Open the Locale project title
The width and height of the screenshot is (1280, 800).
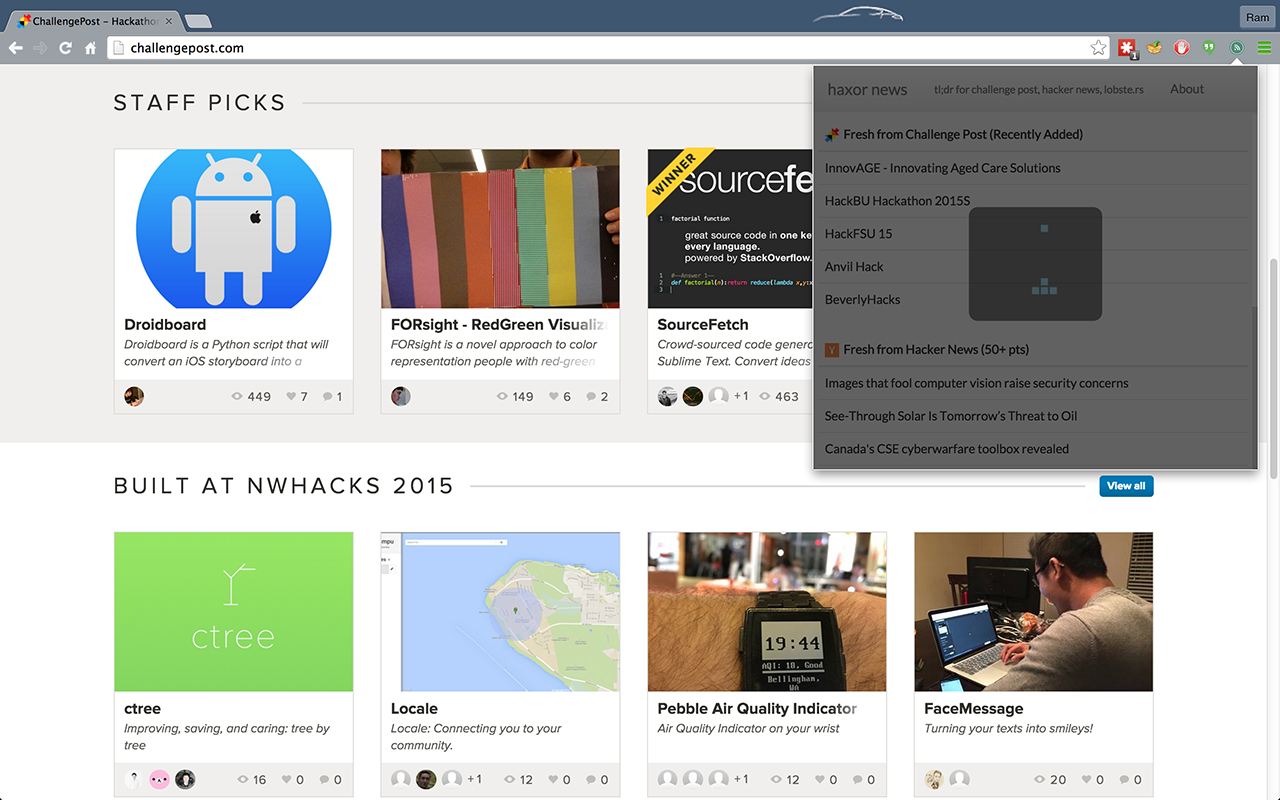pos(414,708)
